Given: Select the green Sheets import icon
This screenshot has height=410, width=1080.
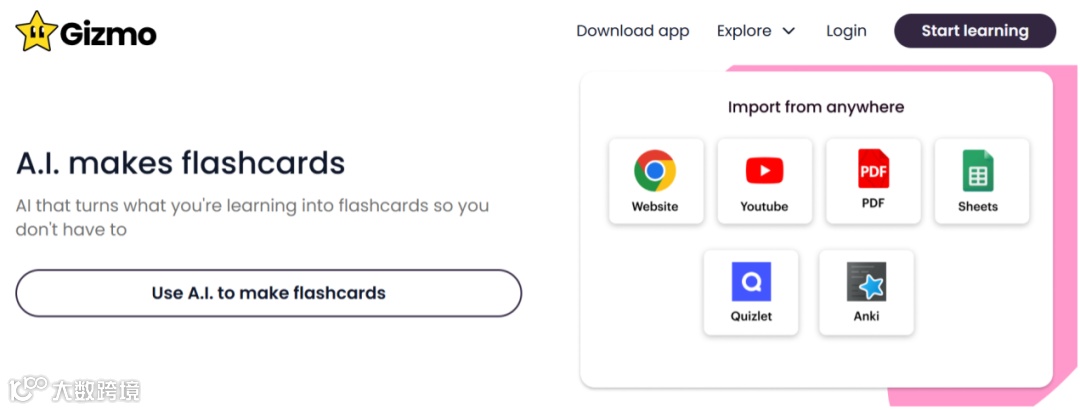Looking at the screenshot, I should (x=977, y=171).
